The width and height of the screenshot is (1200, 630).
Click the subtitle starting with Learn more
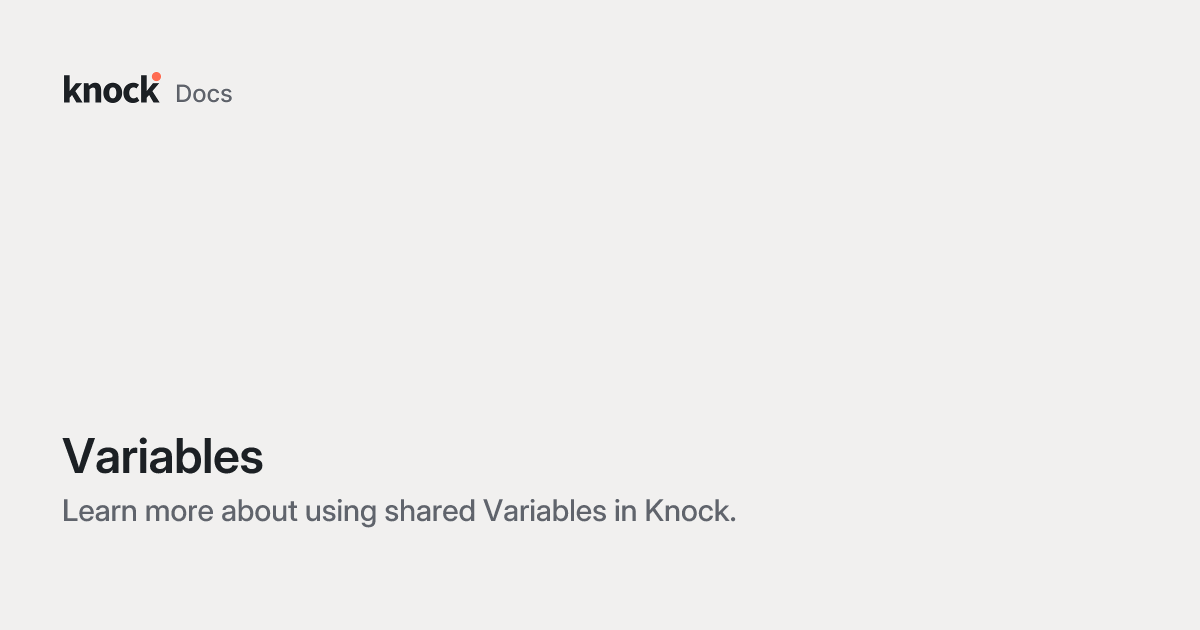click(x=399, y=511)
